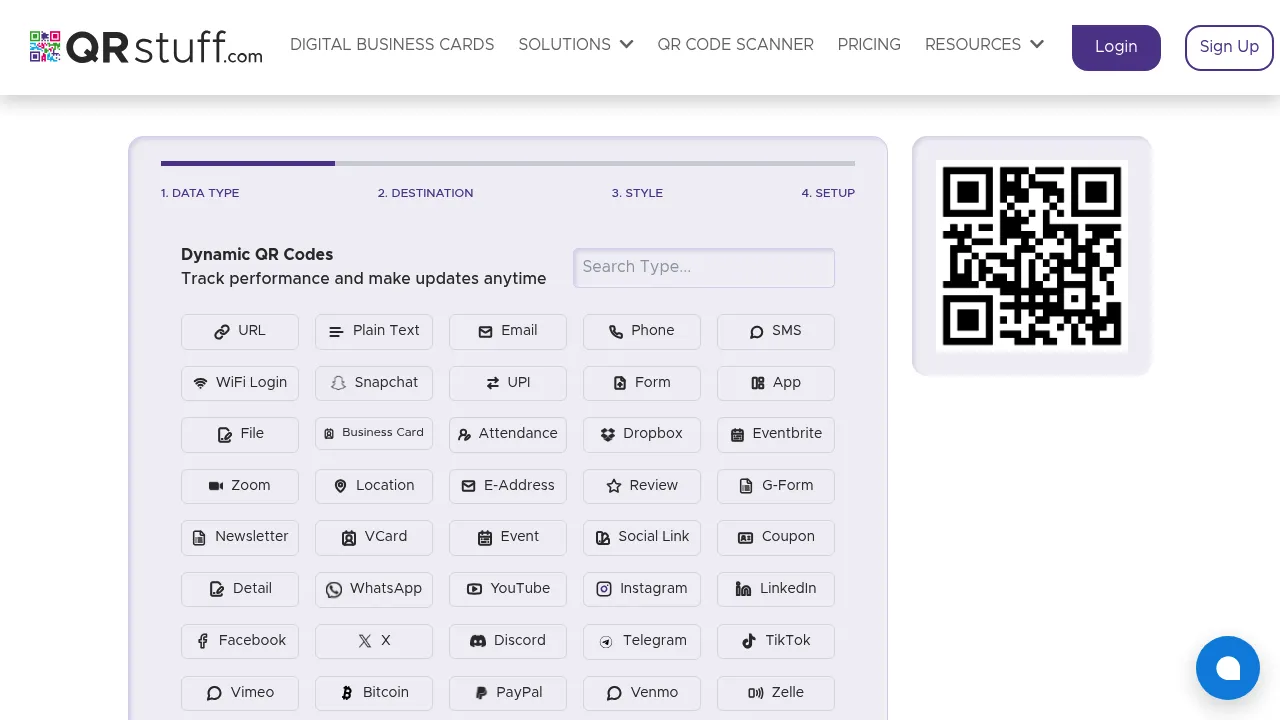This screenshot has width=1280, height=720.
Task: Select the Dropbox data type
Action: tap(641, 434)
